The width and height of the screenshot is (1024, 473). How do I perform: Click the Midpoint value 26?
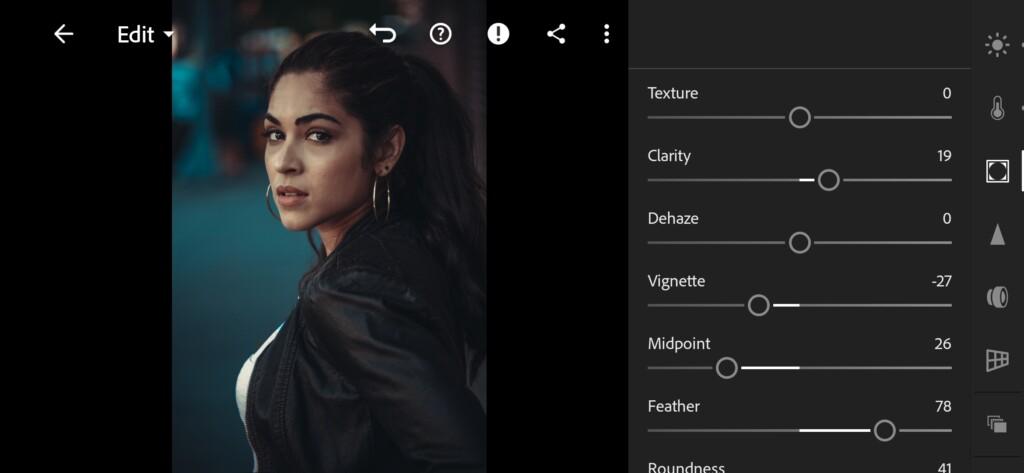(x=942, y=344)
